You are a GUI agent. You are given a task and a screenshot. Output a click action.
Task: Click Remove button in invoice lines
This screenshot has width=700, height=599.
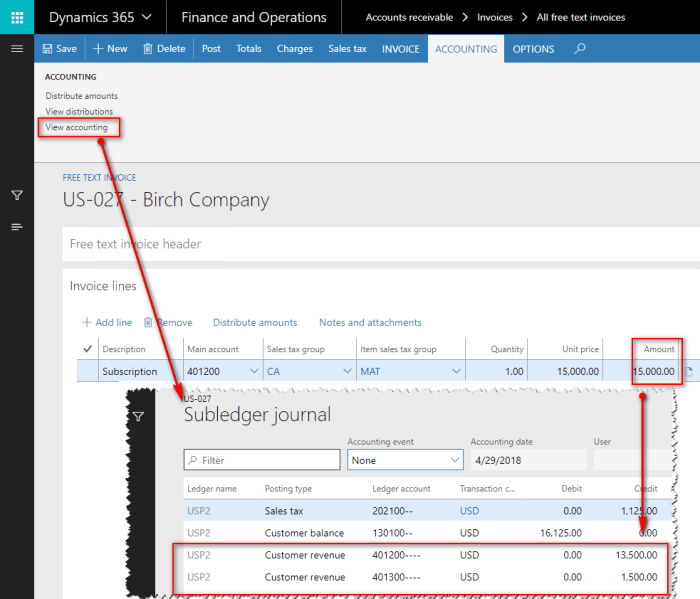(x=168, y=322)
